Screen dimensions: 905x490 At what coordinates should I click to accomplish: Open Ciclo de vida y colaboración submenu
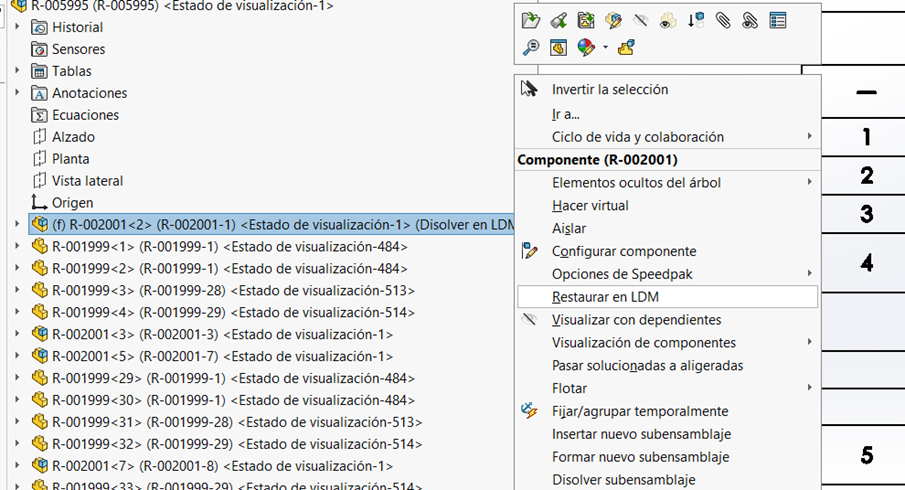(667, 137)
